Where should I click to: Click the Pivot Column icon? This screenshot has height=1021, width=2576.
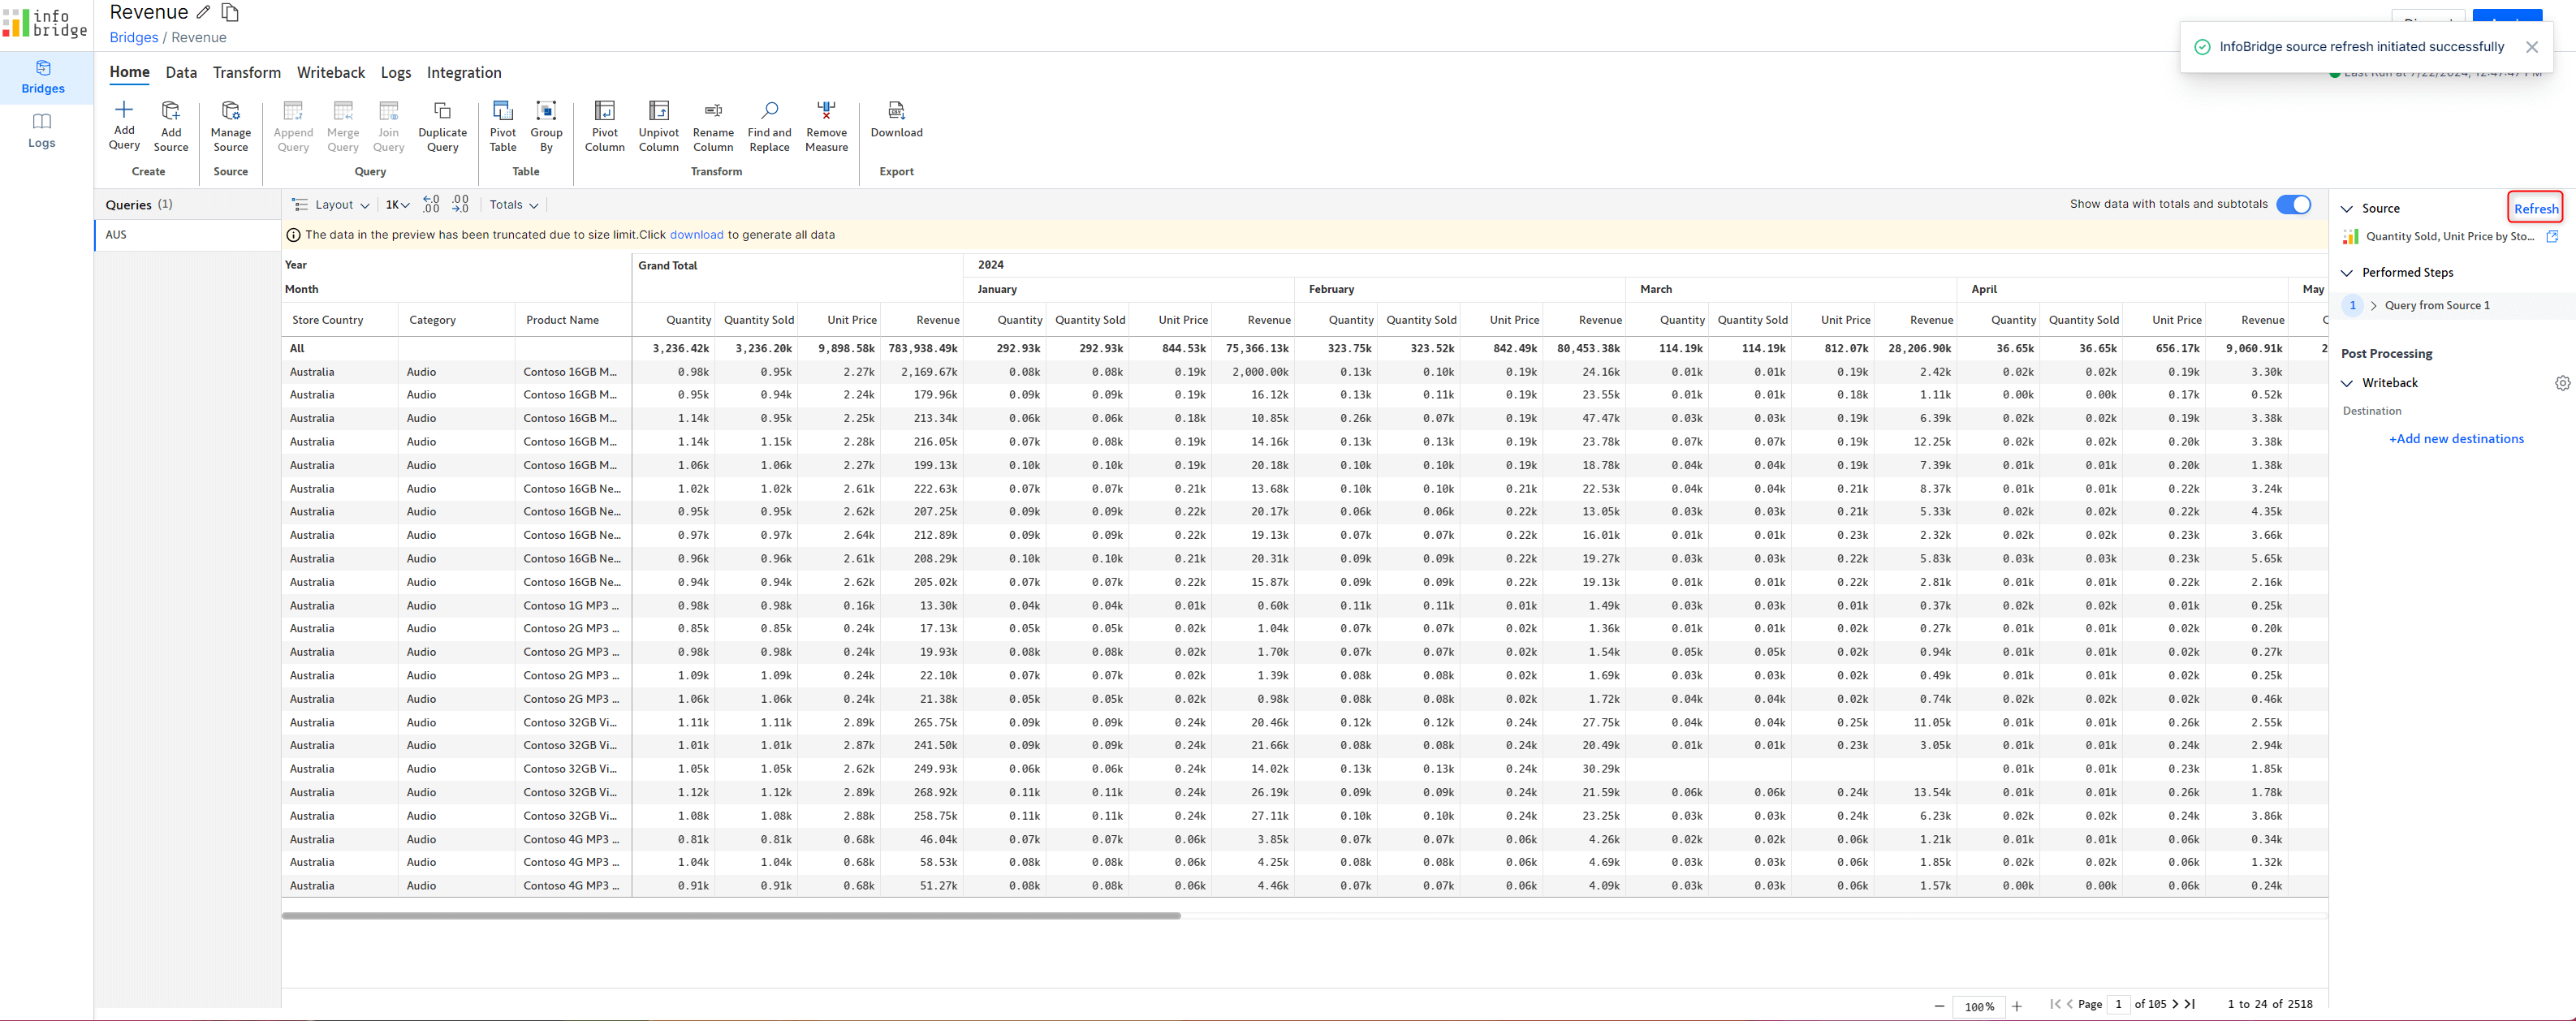coord(605,110)
